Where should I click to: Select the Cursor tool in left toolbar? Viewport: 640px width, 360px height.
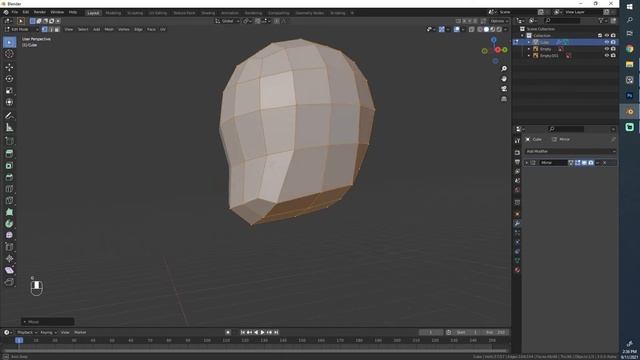click(9, 54)
